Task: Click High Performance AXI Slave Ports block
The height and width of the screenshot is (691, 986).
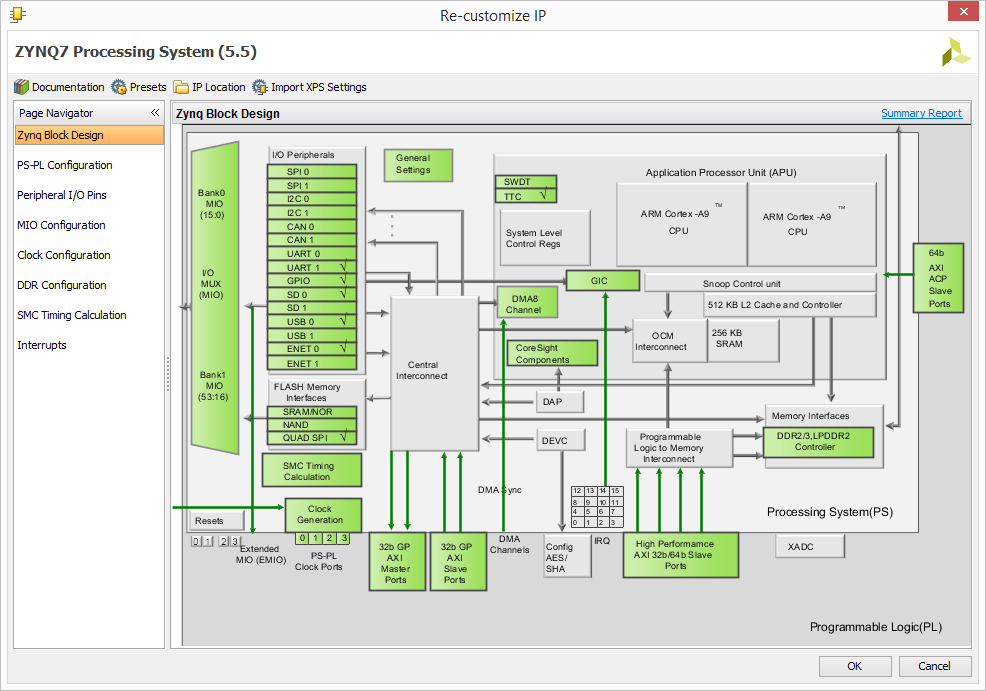Action: tap(680, 555)
